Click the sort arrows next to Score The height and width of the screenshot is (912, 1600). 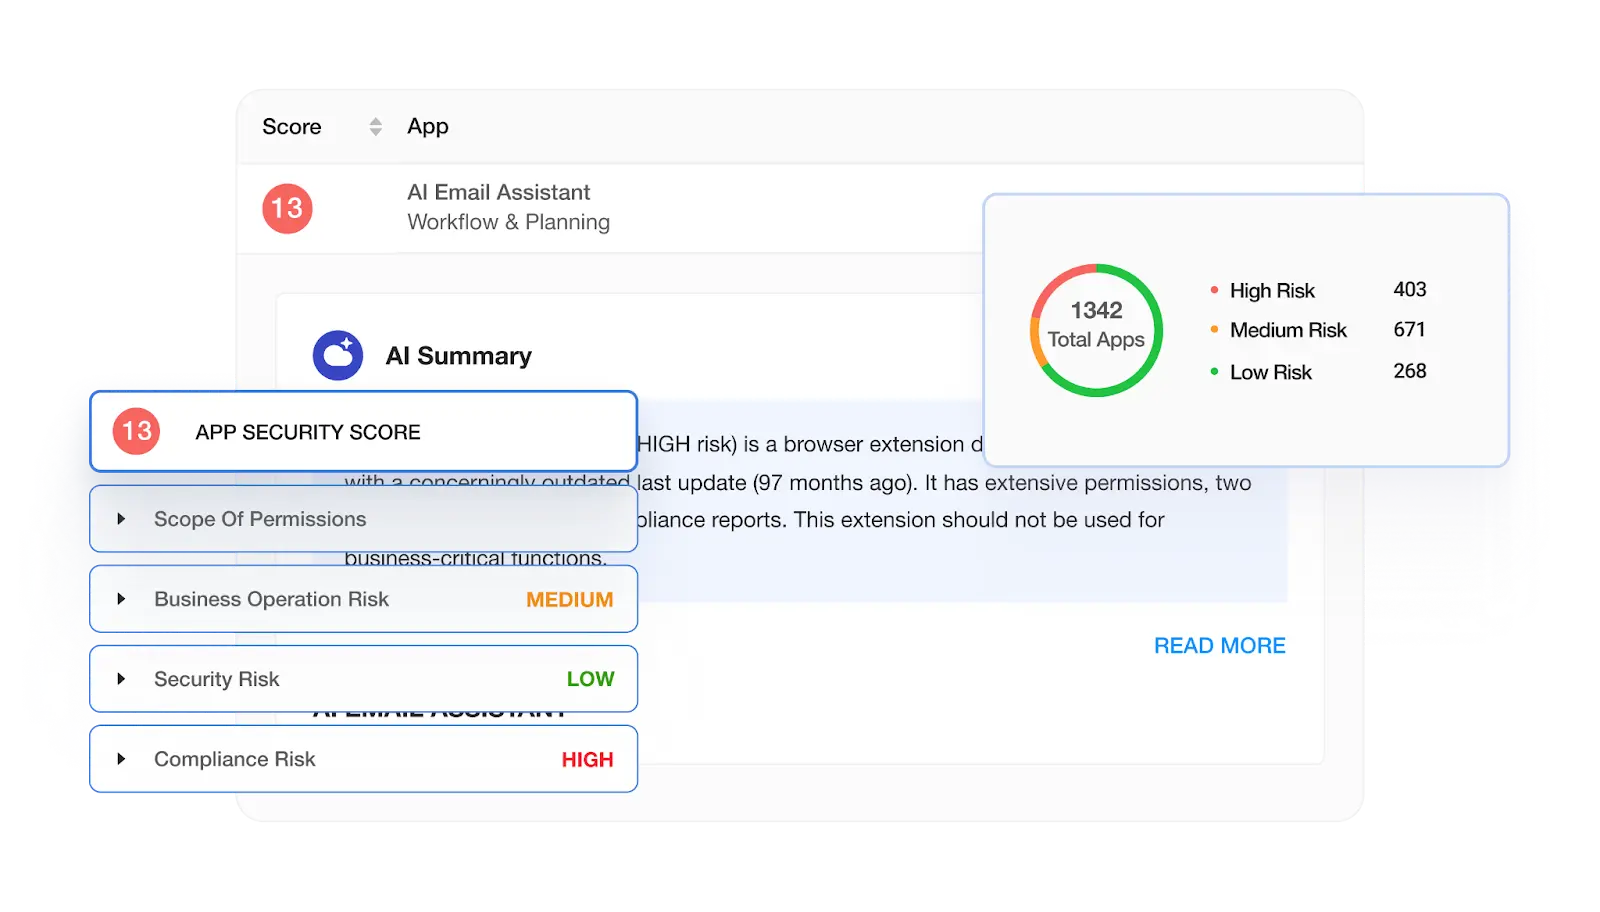point(375,126)
